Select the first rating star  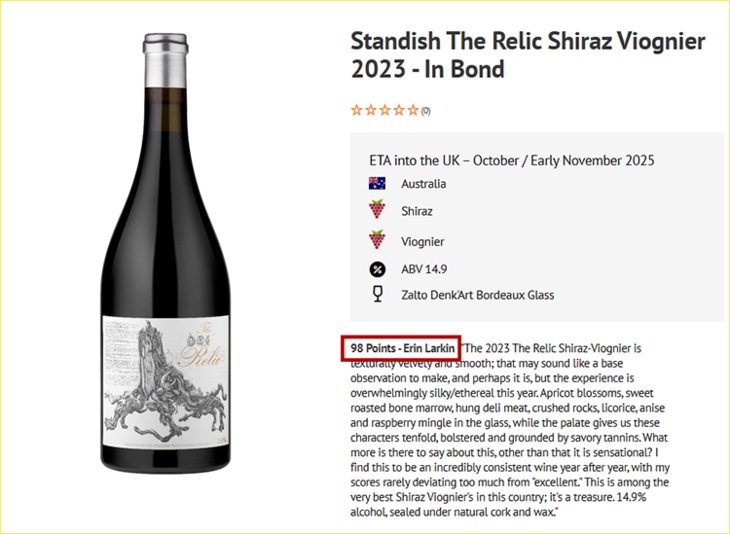click(x=356, y=110)
